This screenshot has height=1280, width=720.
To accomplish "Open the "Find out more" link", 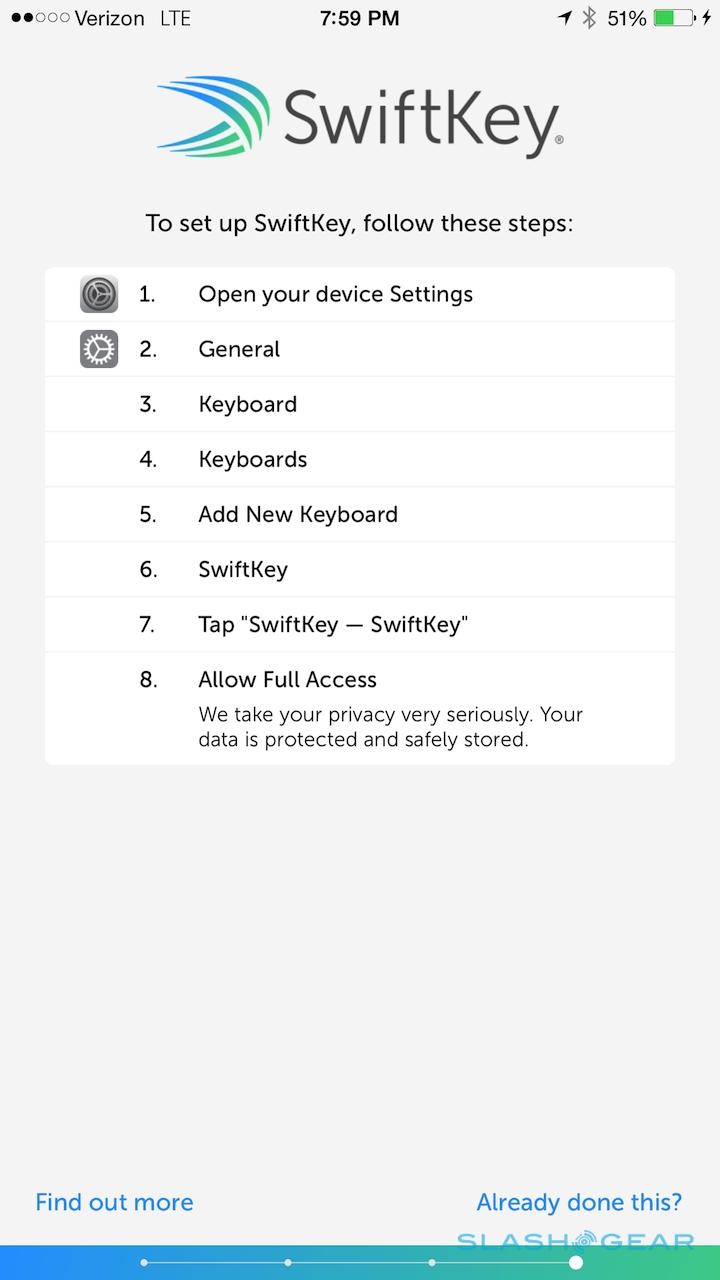I will (114, 1202).
